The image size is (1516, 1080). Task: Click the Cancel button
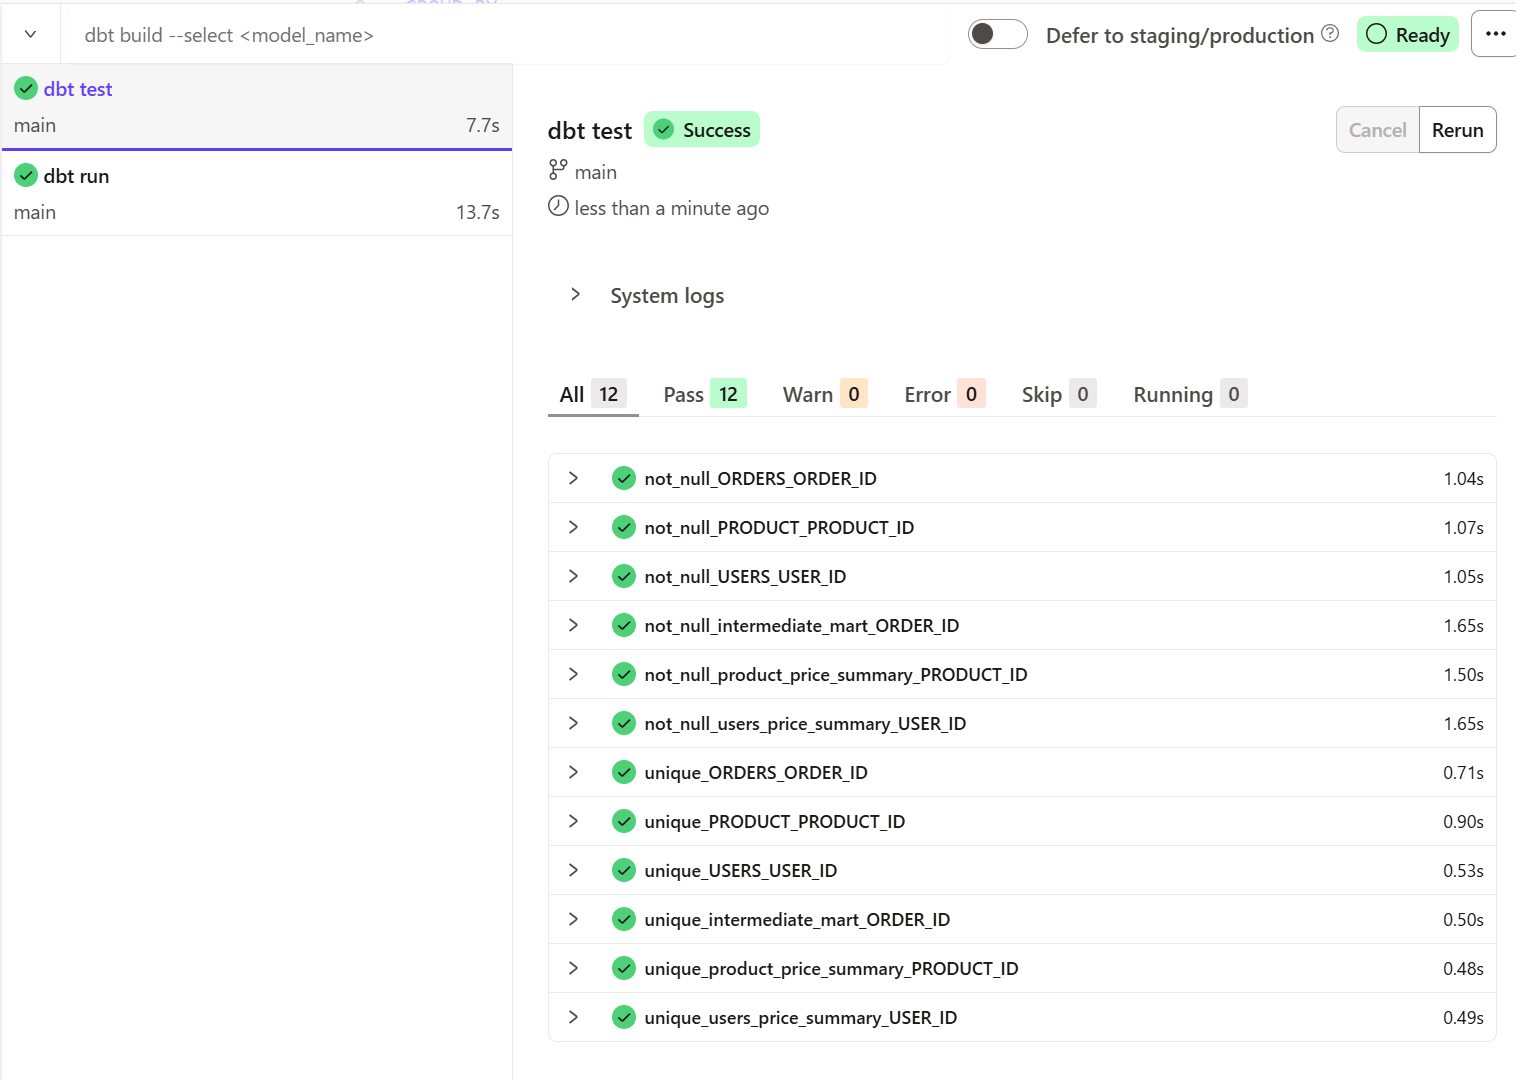[x=1377, y=130]
